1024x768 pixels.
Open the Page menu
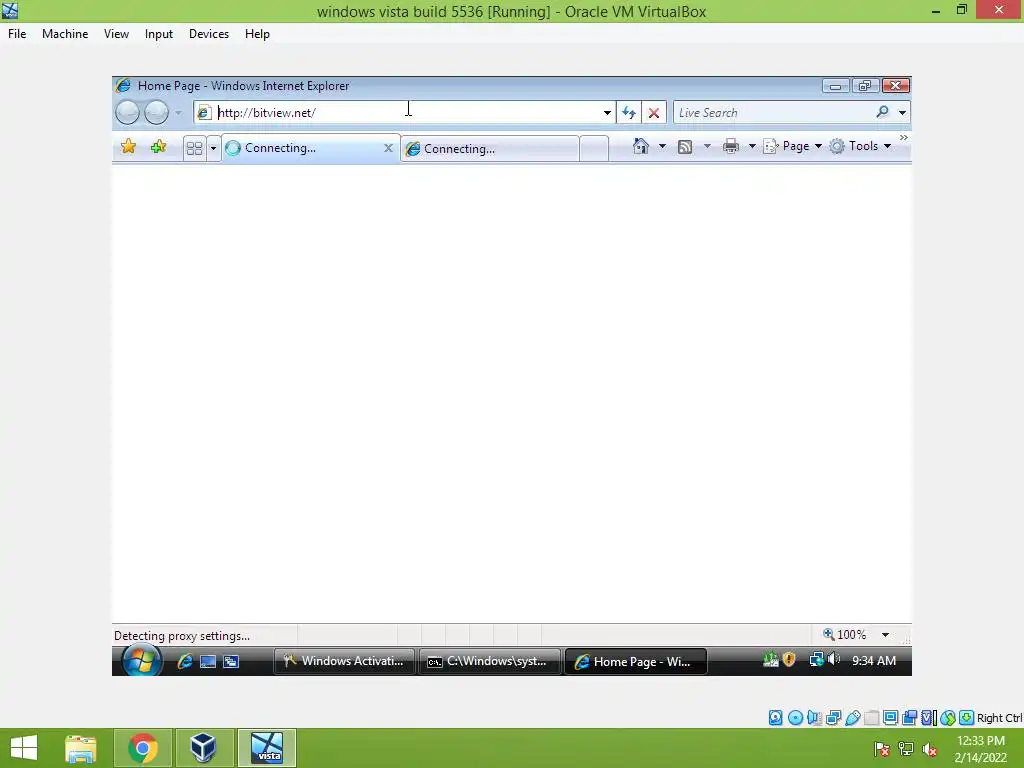(x=792, y=146)
